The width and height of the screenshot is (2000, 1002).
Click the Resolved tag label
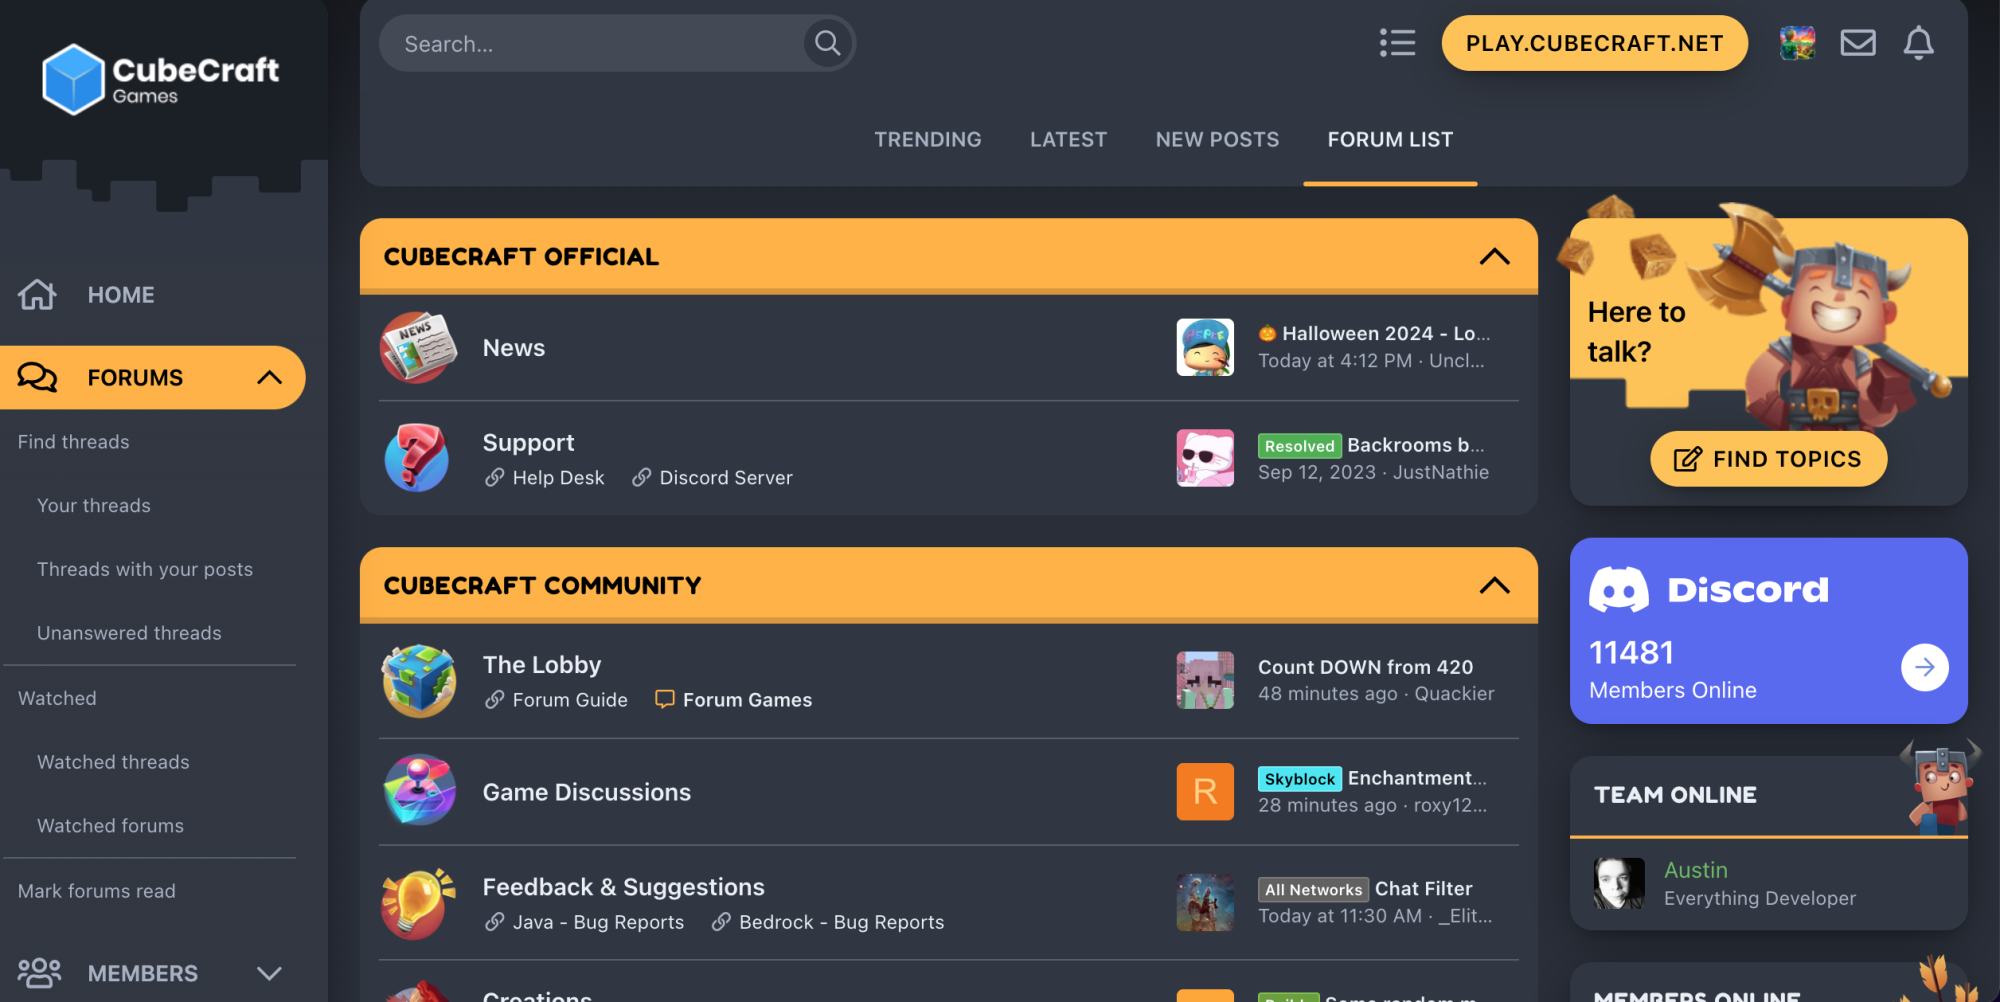(x=1299, y=446)
